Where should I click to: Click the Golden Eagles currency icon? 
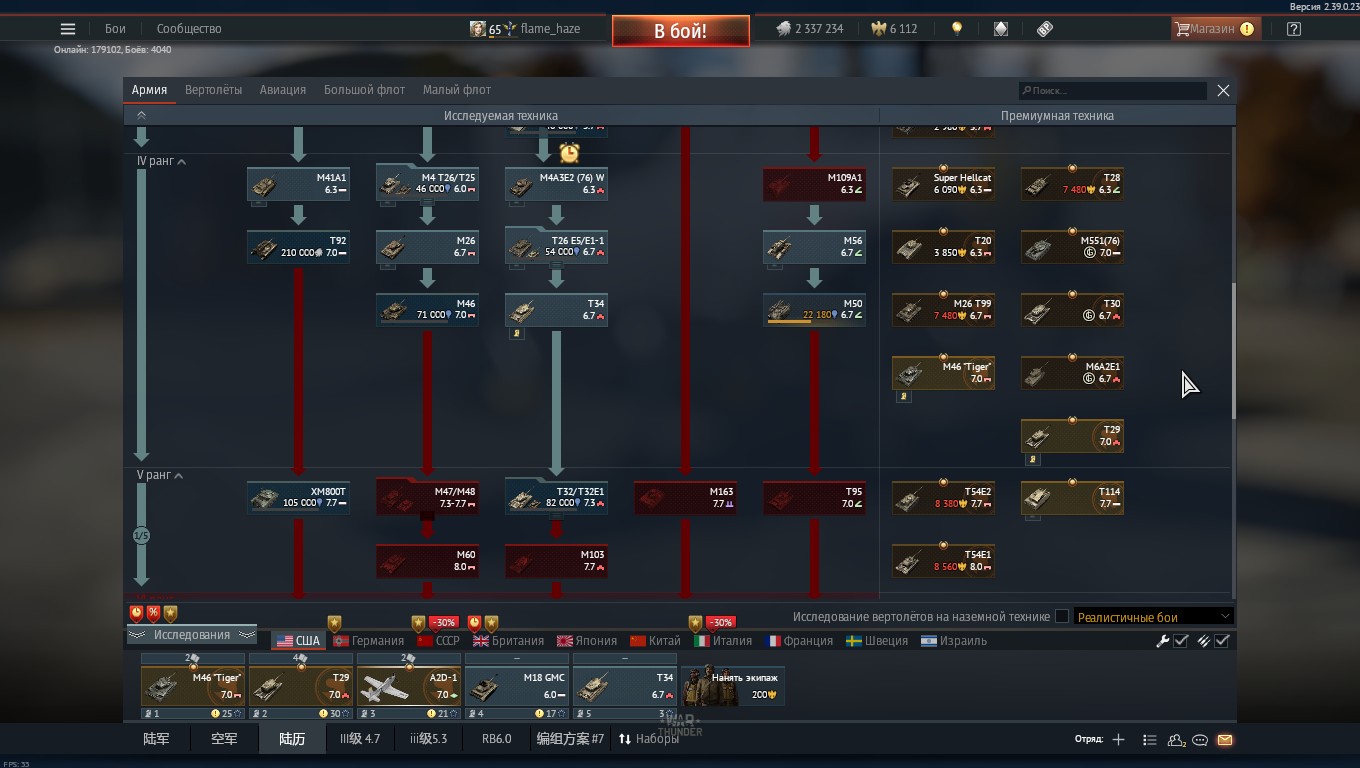(880, 29)
